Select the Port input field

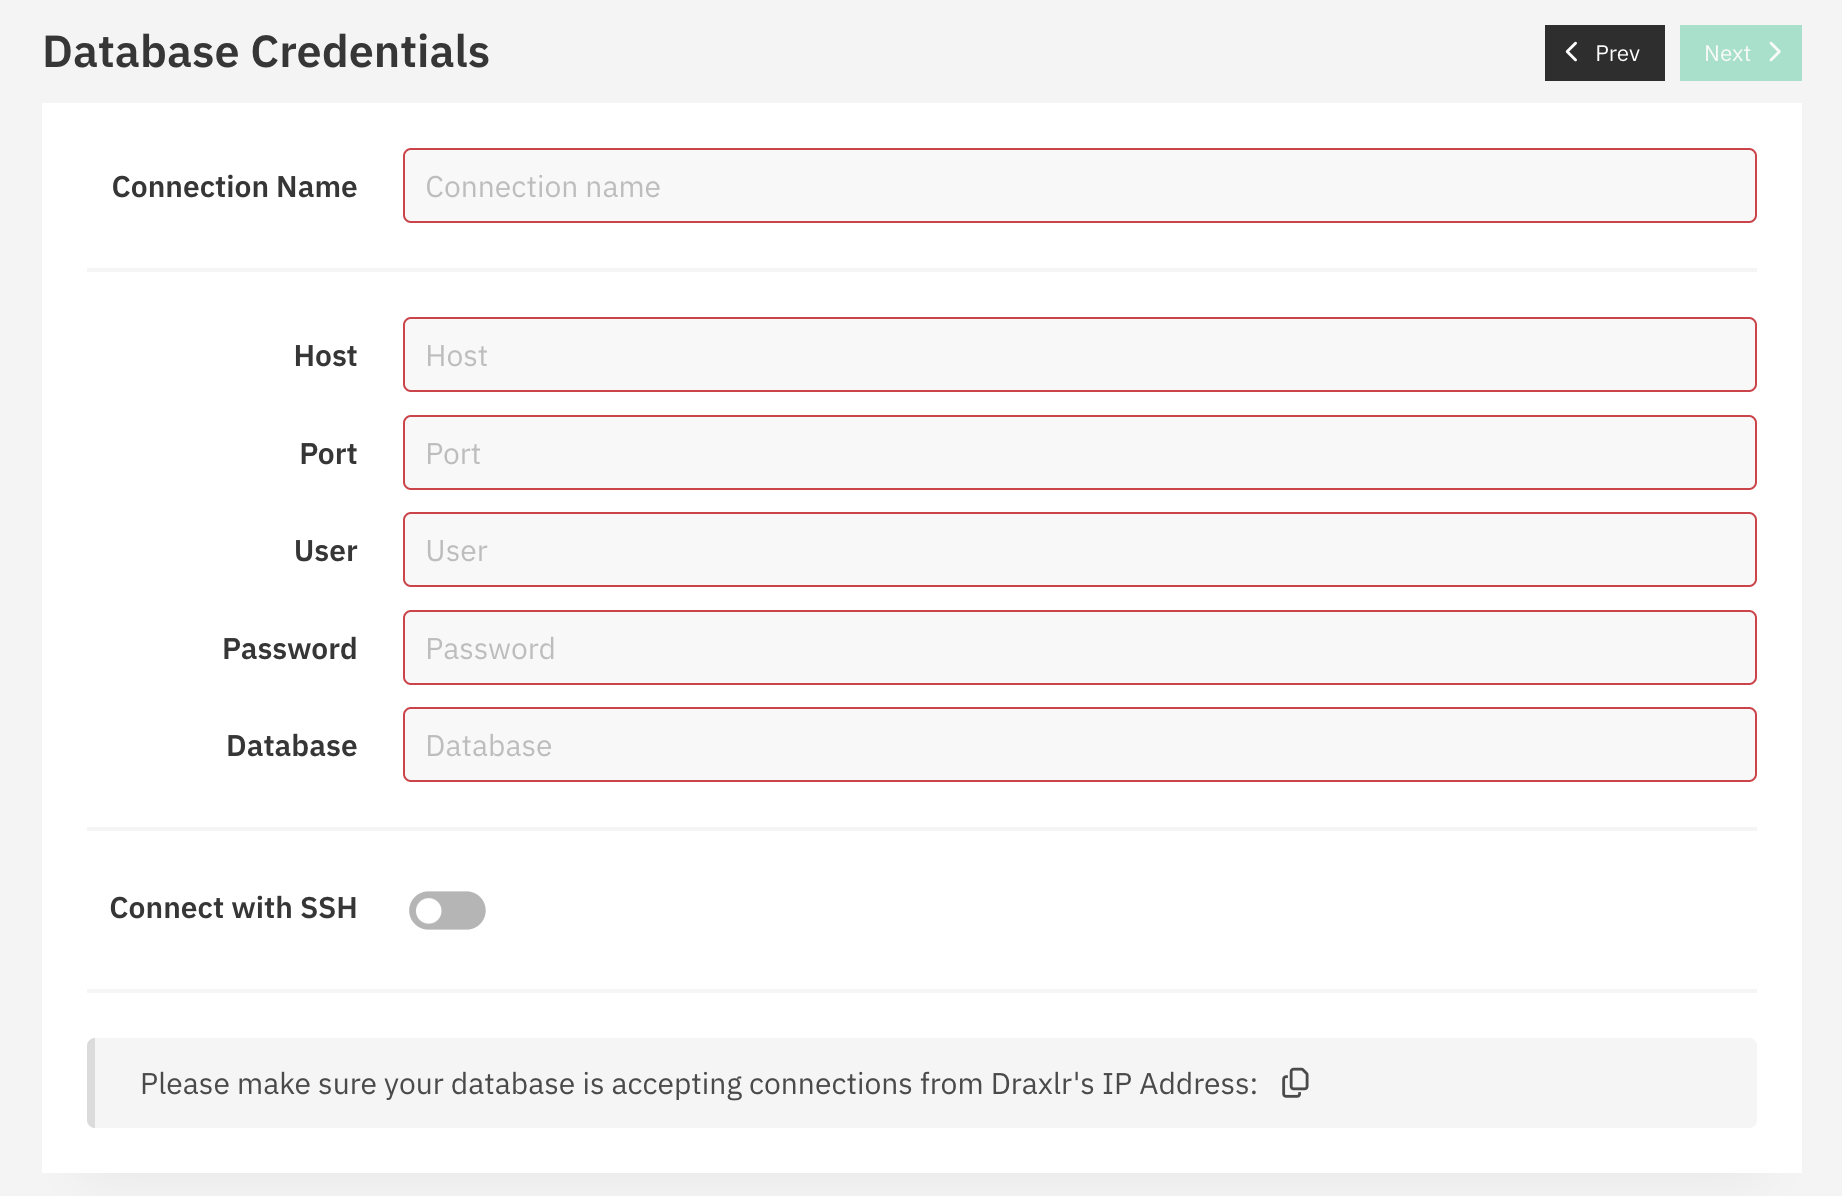click(x=1079, y=453)
